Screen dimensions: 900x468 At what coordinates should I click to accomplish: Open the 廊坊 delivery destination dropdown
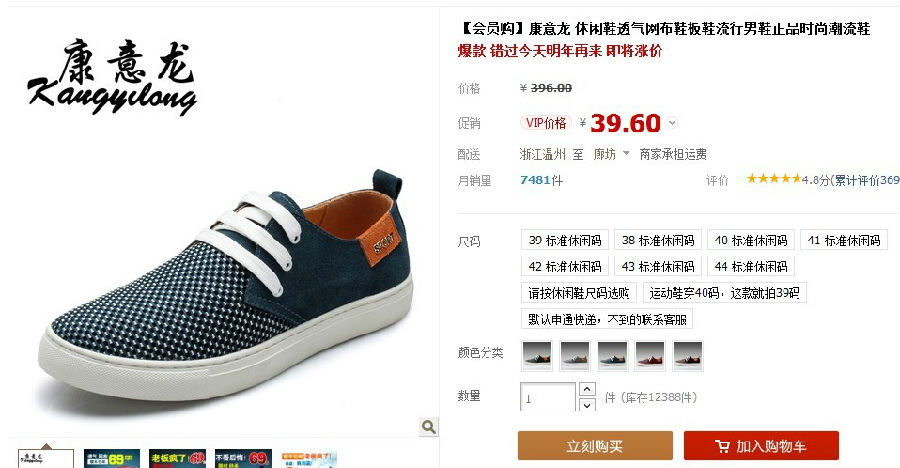point(612,154)
